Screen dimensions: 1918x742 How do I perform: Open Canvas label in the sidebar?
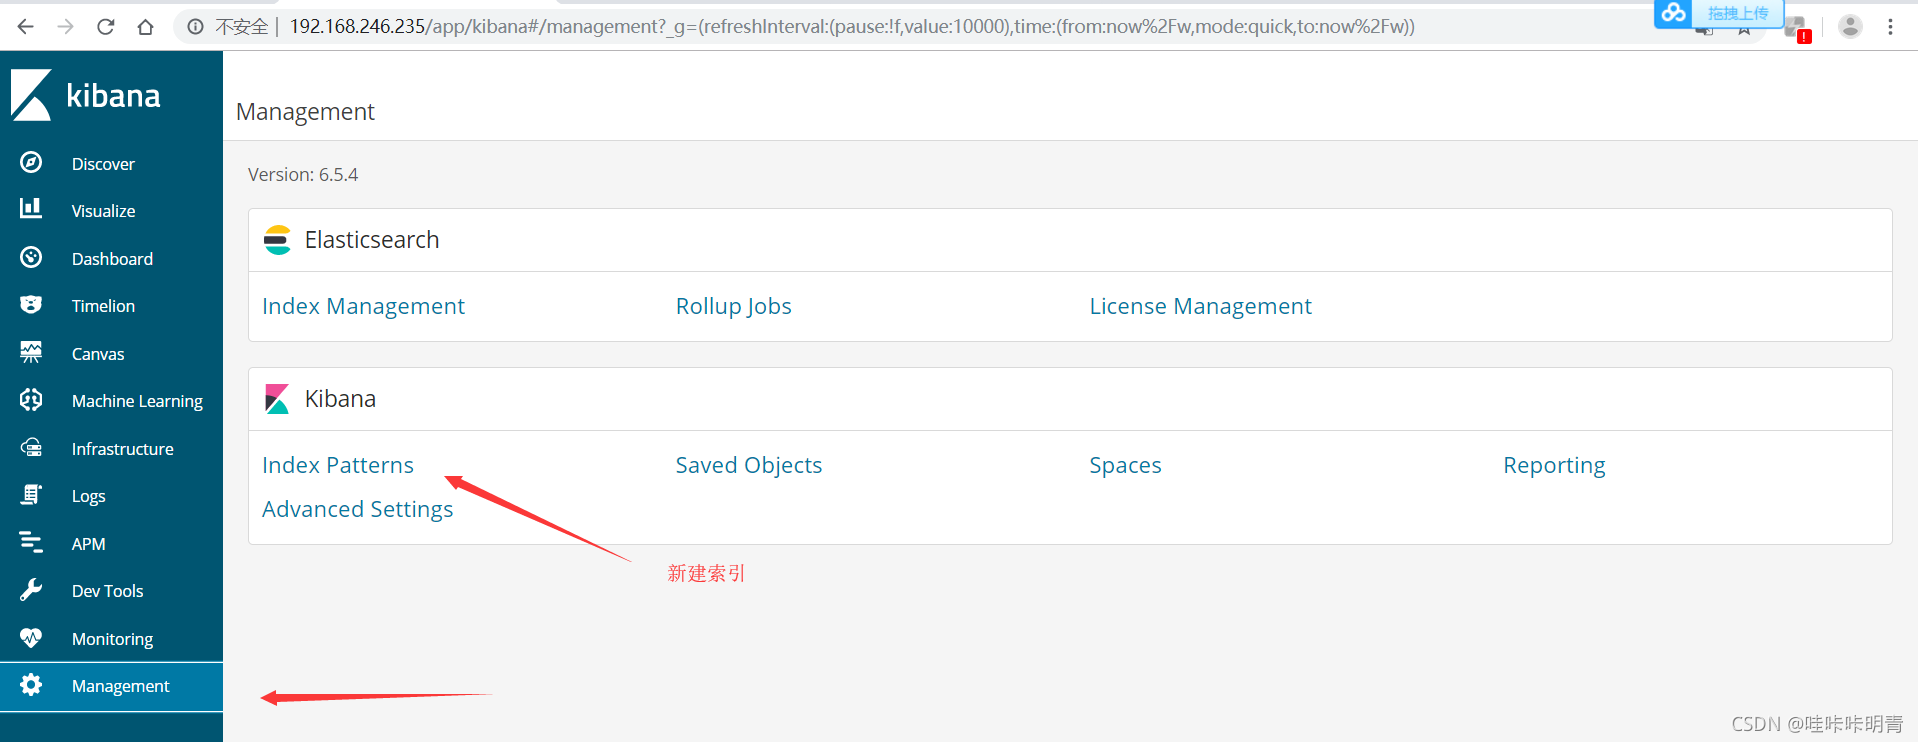(98, 354)
